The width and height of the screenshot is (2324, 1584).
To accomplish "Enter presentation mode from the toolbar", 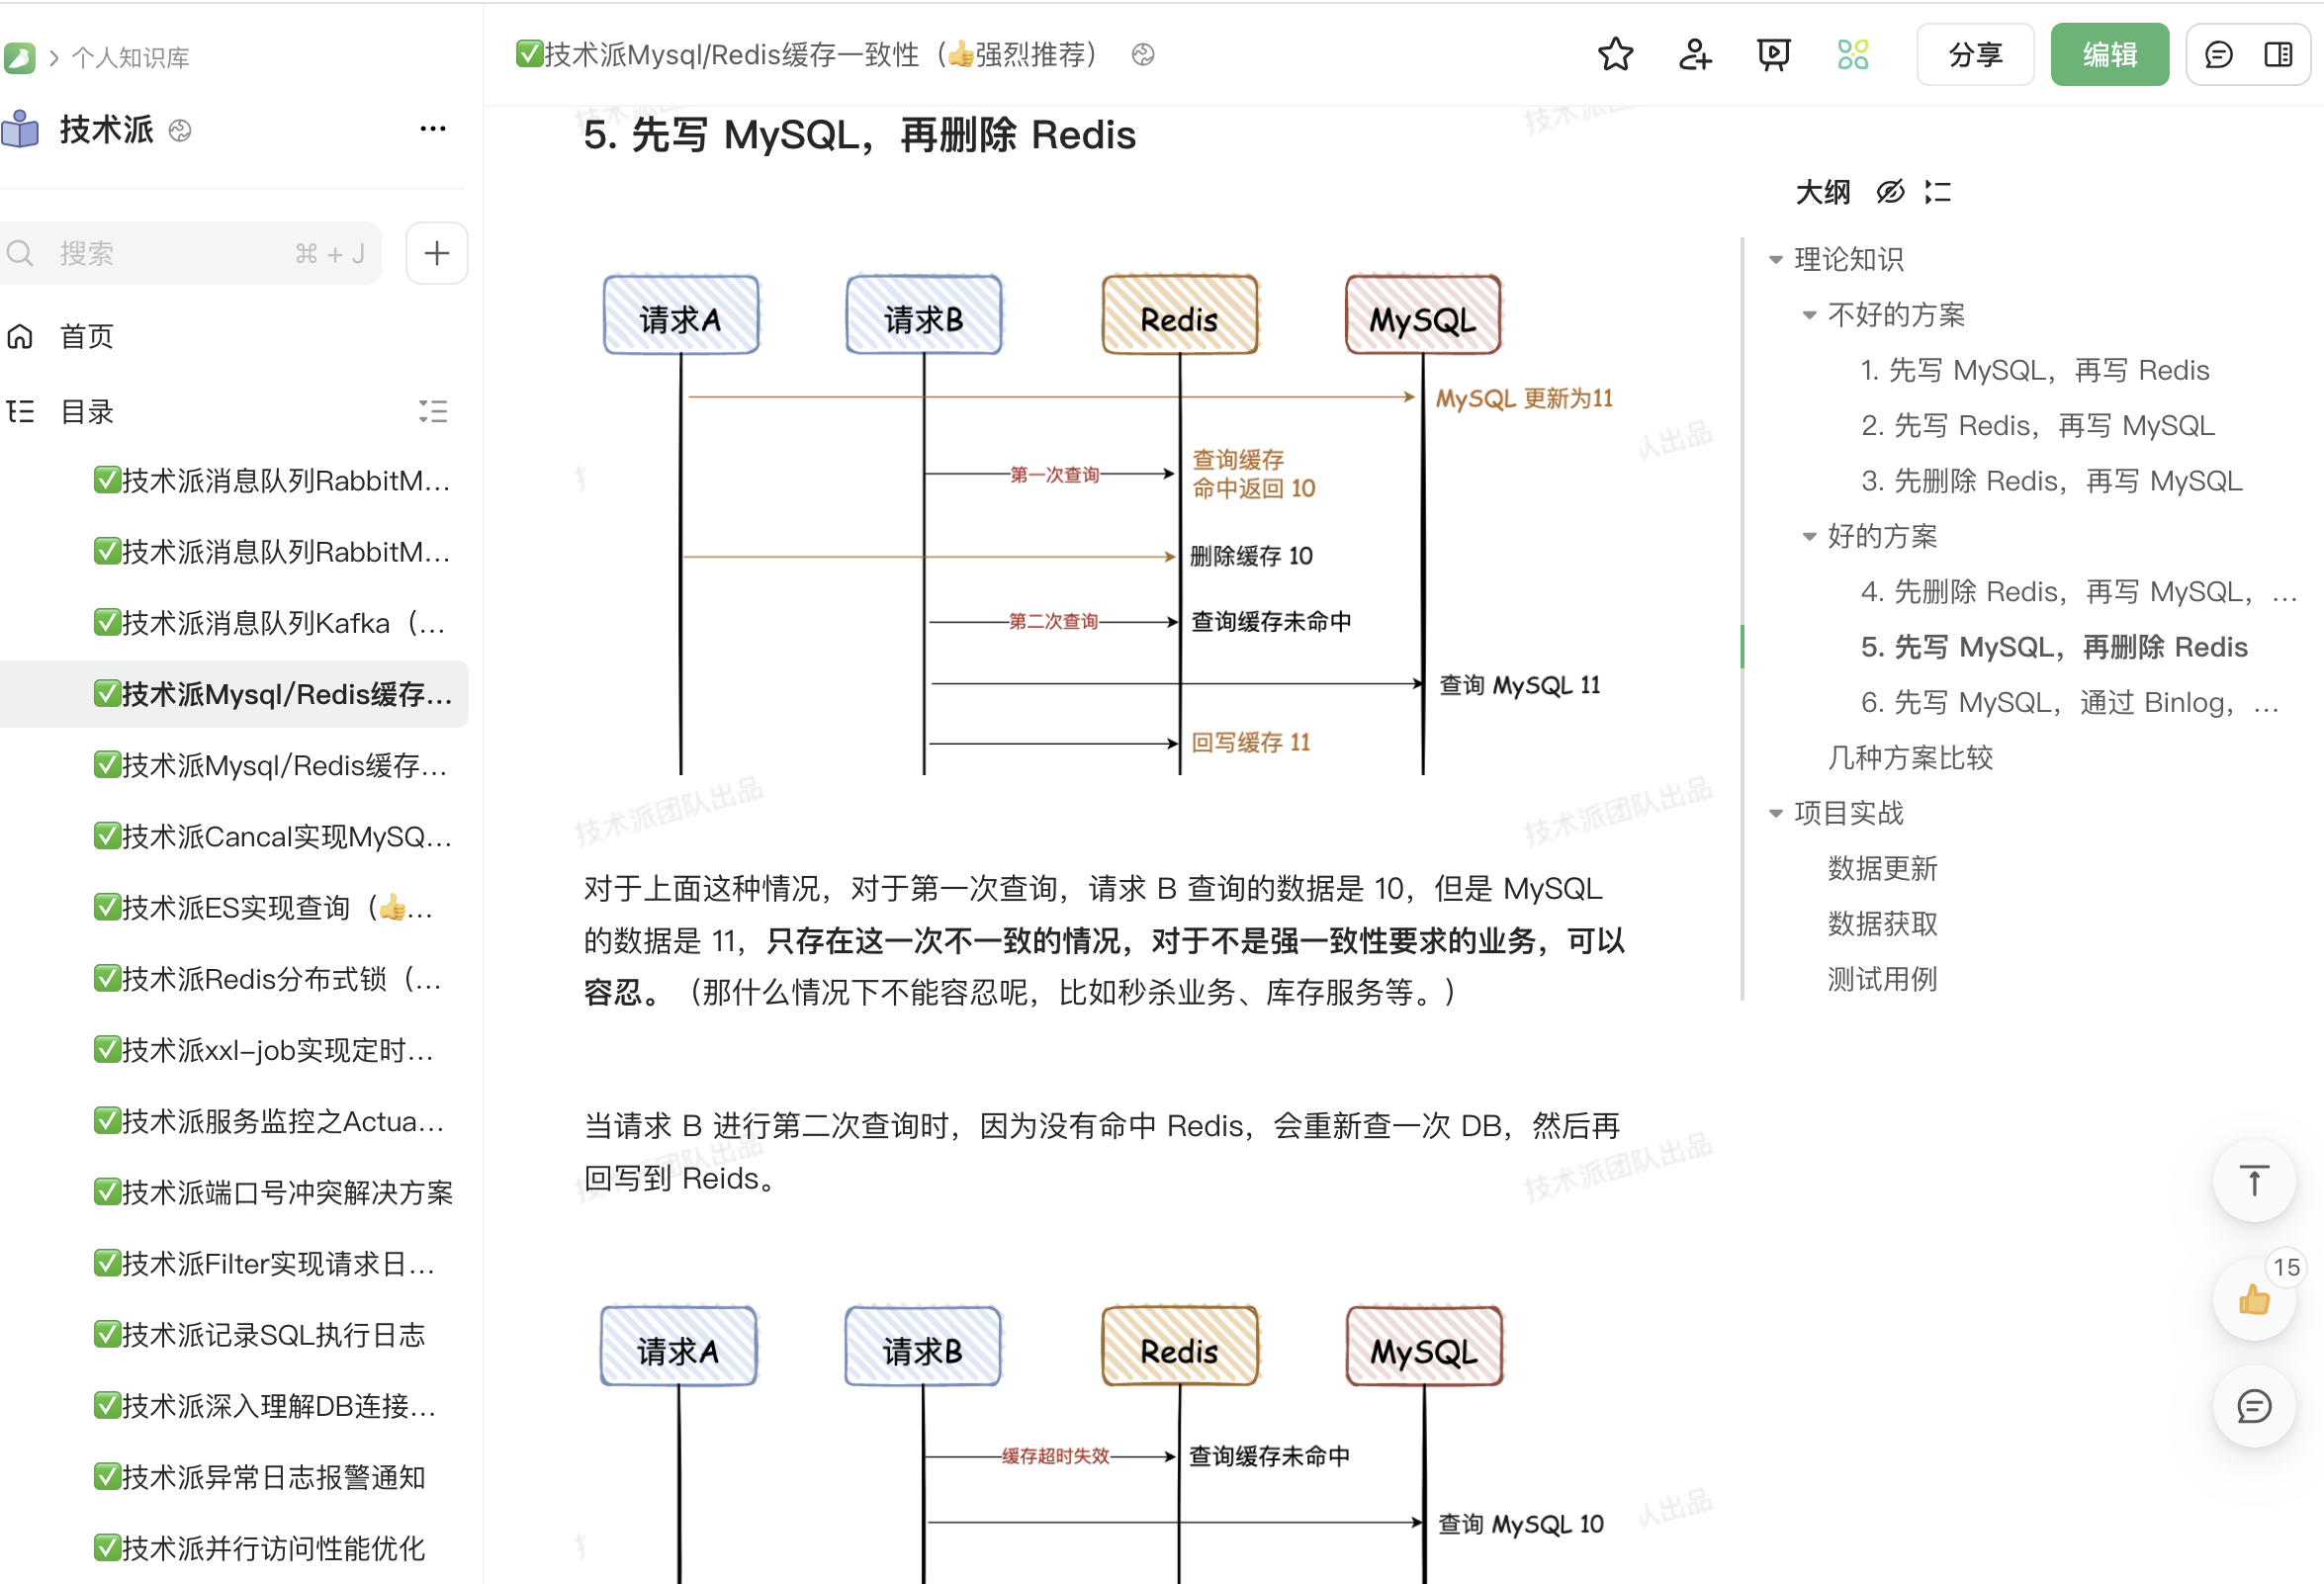I will pyautogui.click(x=1773, y=55).
